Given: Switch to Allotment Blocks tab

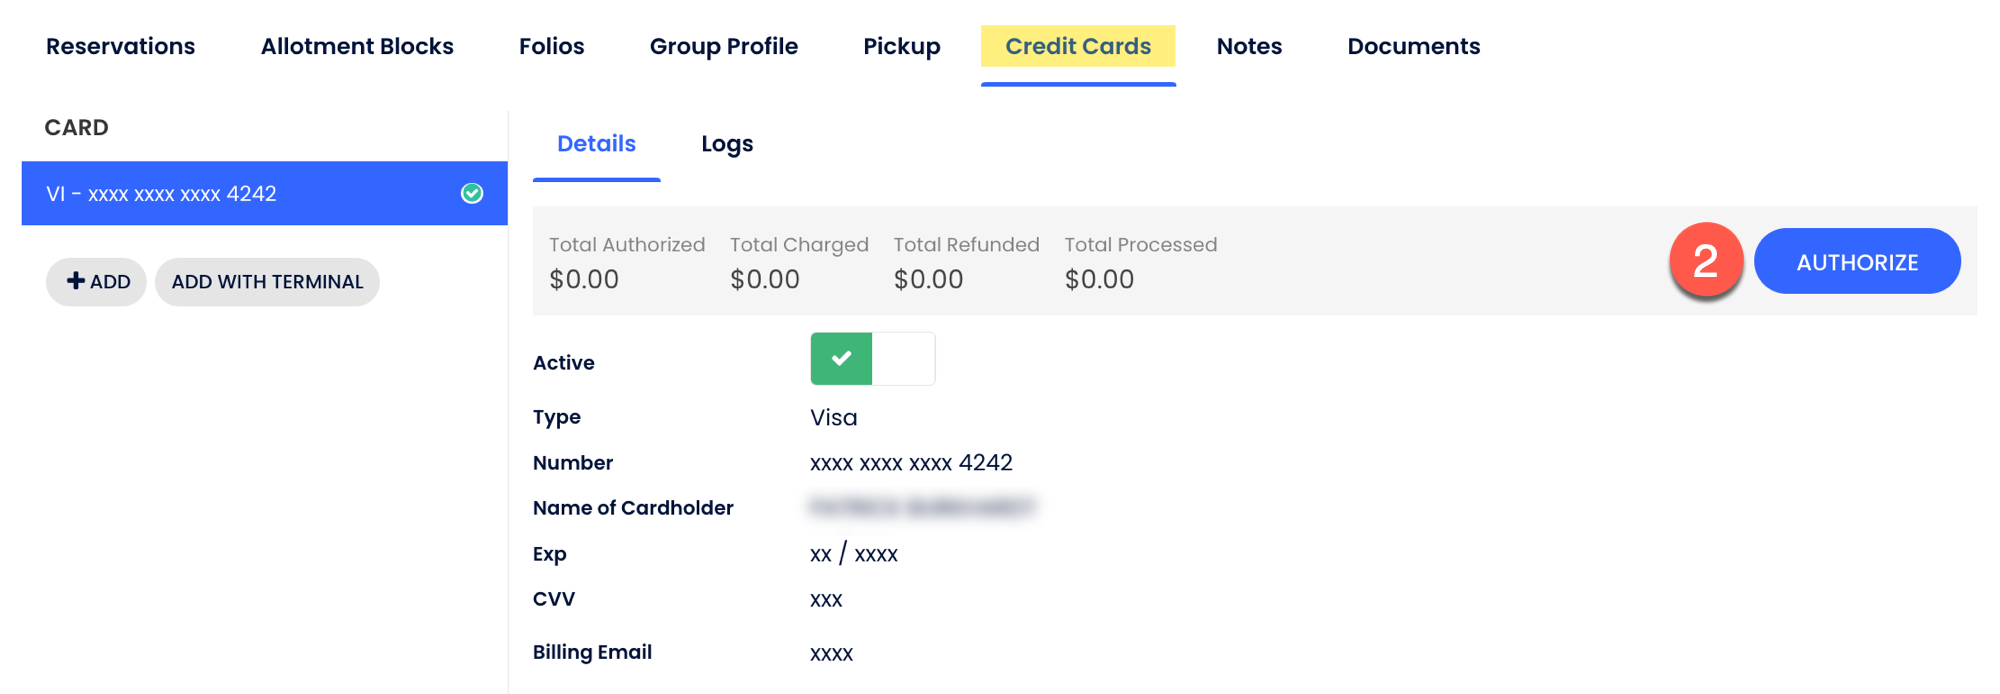Looking at the screenshot, I should coord(357,46).
